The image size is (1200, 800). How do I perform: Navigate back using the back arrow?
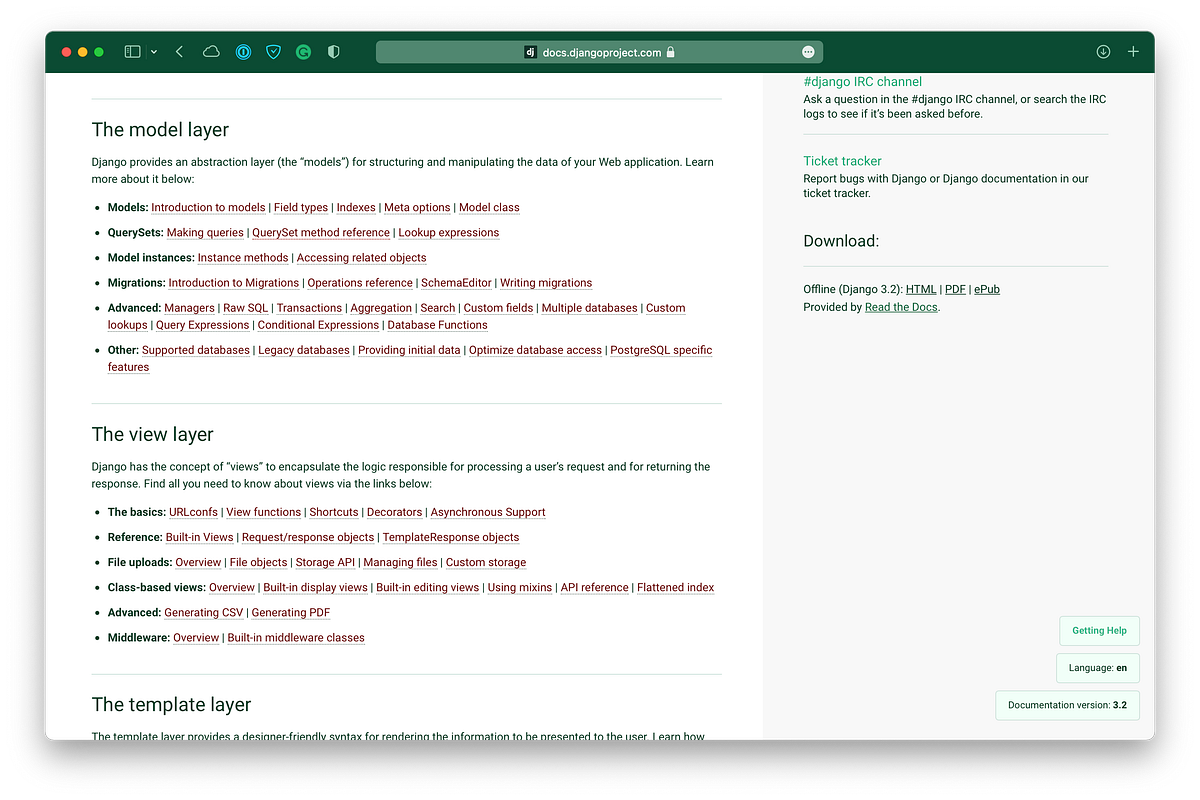click(x=179, y=51)
